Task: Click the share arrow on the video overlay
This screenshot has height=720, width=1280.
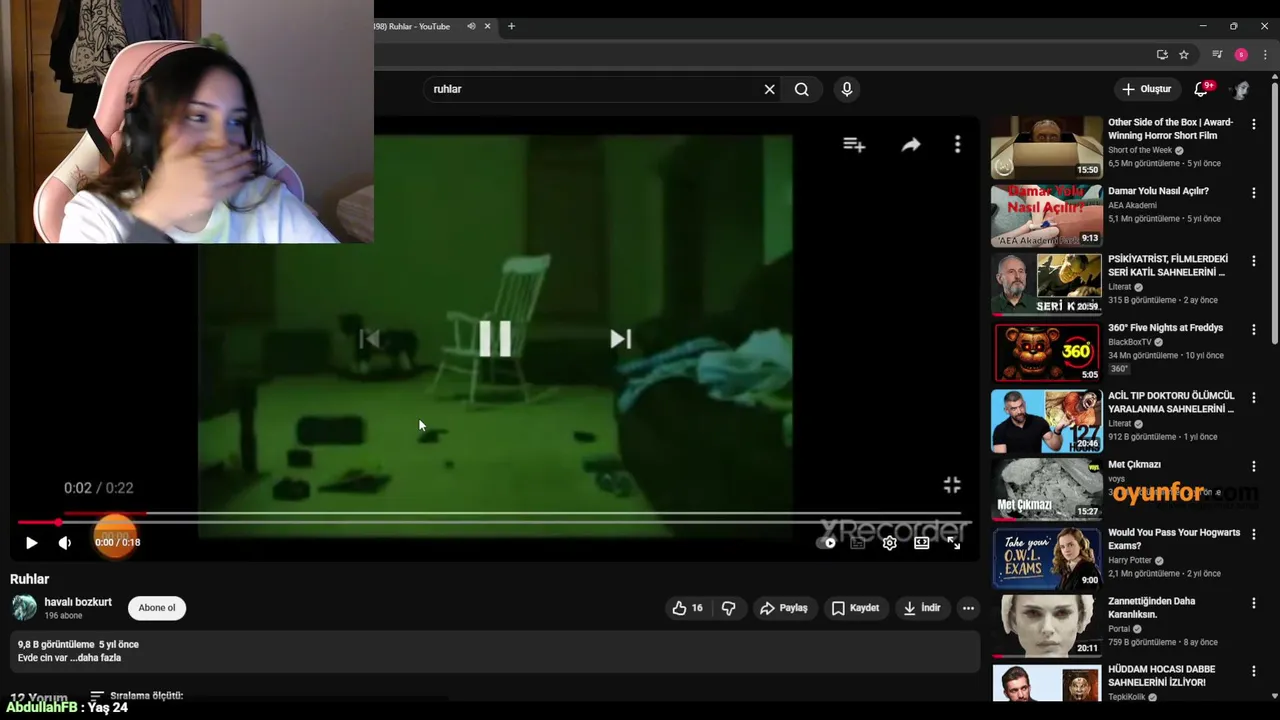Action: coord(911,145)
